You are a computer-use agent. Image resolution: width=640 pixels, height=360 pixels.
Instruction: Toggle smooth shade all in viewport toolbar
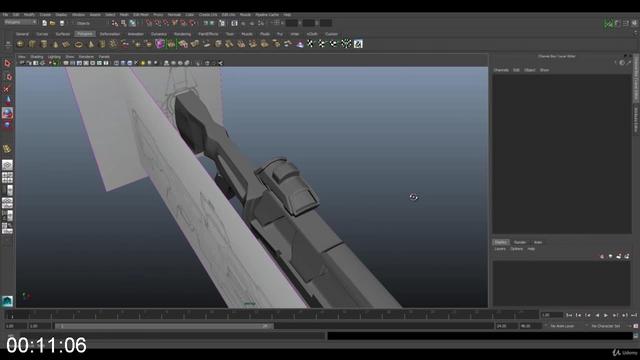(x=123, y=63)
